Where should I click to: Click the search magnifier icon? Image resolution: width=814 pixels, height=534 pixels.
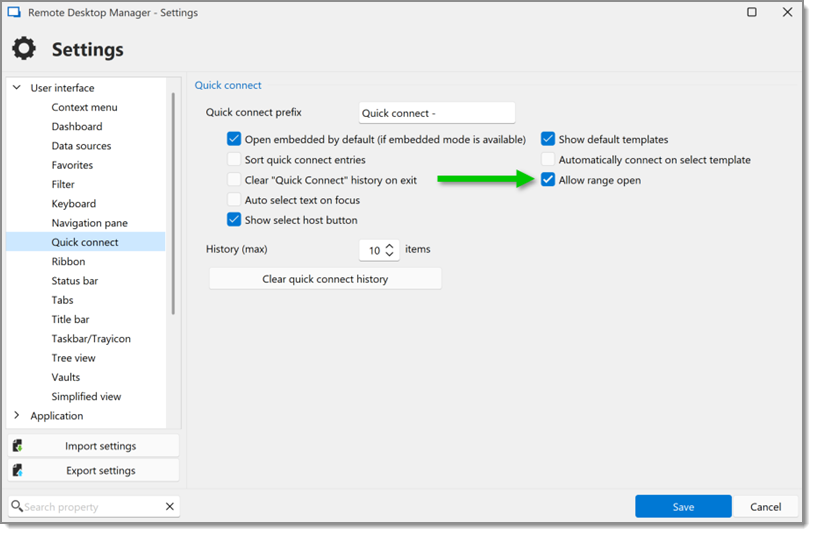coord(17,508)
